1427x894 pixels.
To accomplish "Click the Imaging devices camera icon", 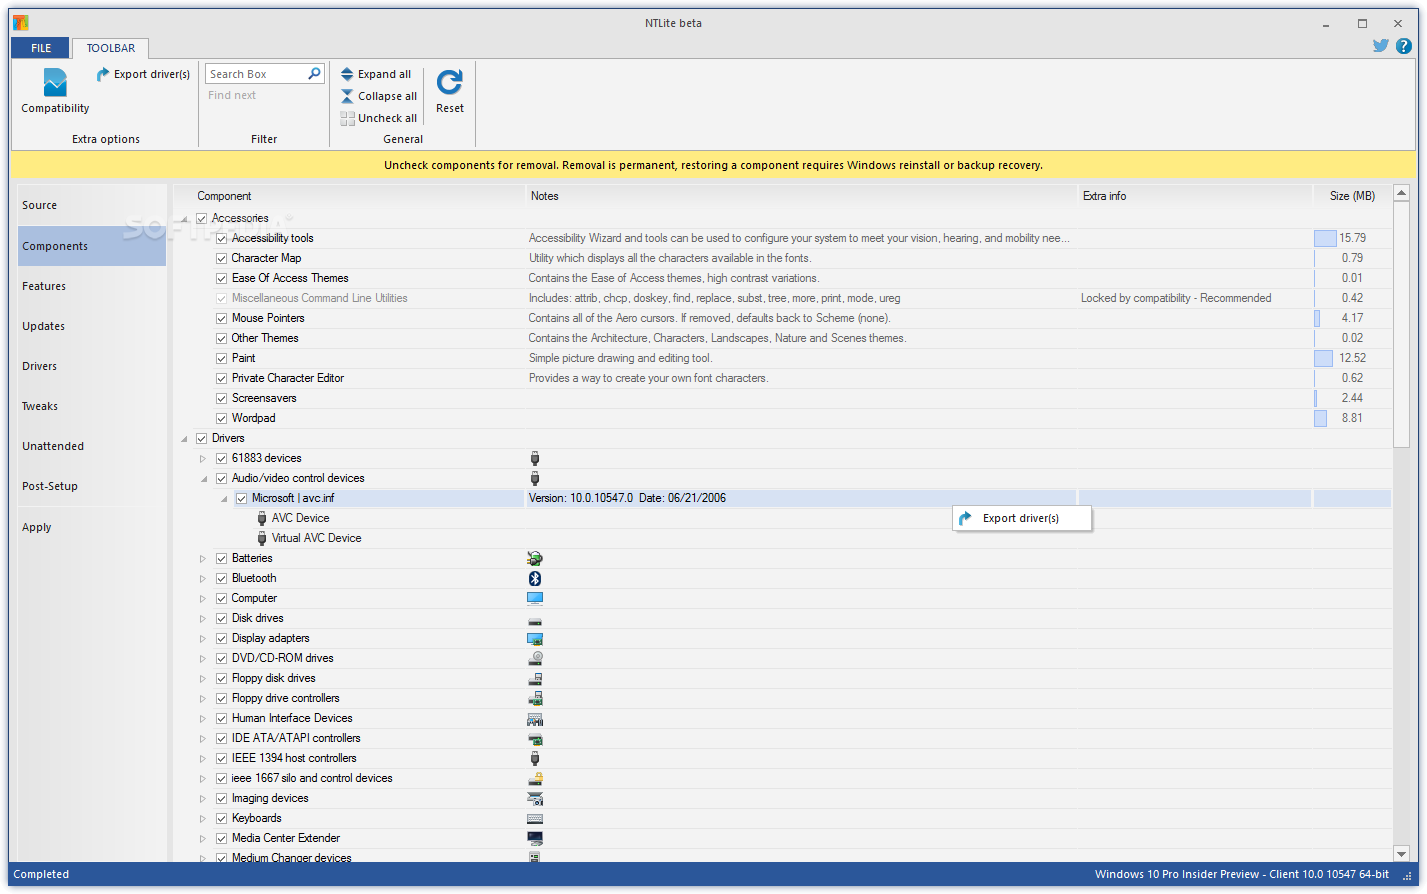I will [x=535, y=798].
